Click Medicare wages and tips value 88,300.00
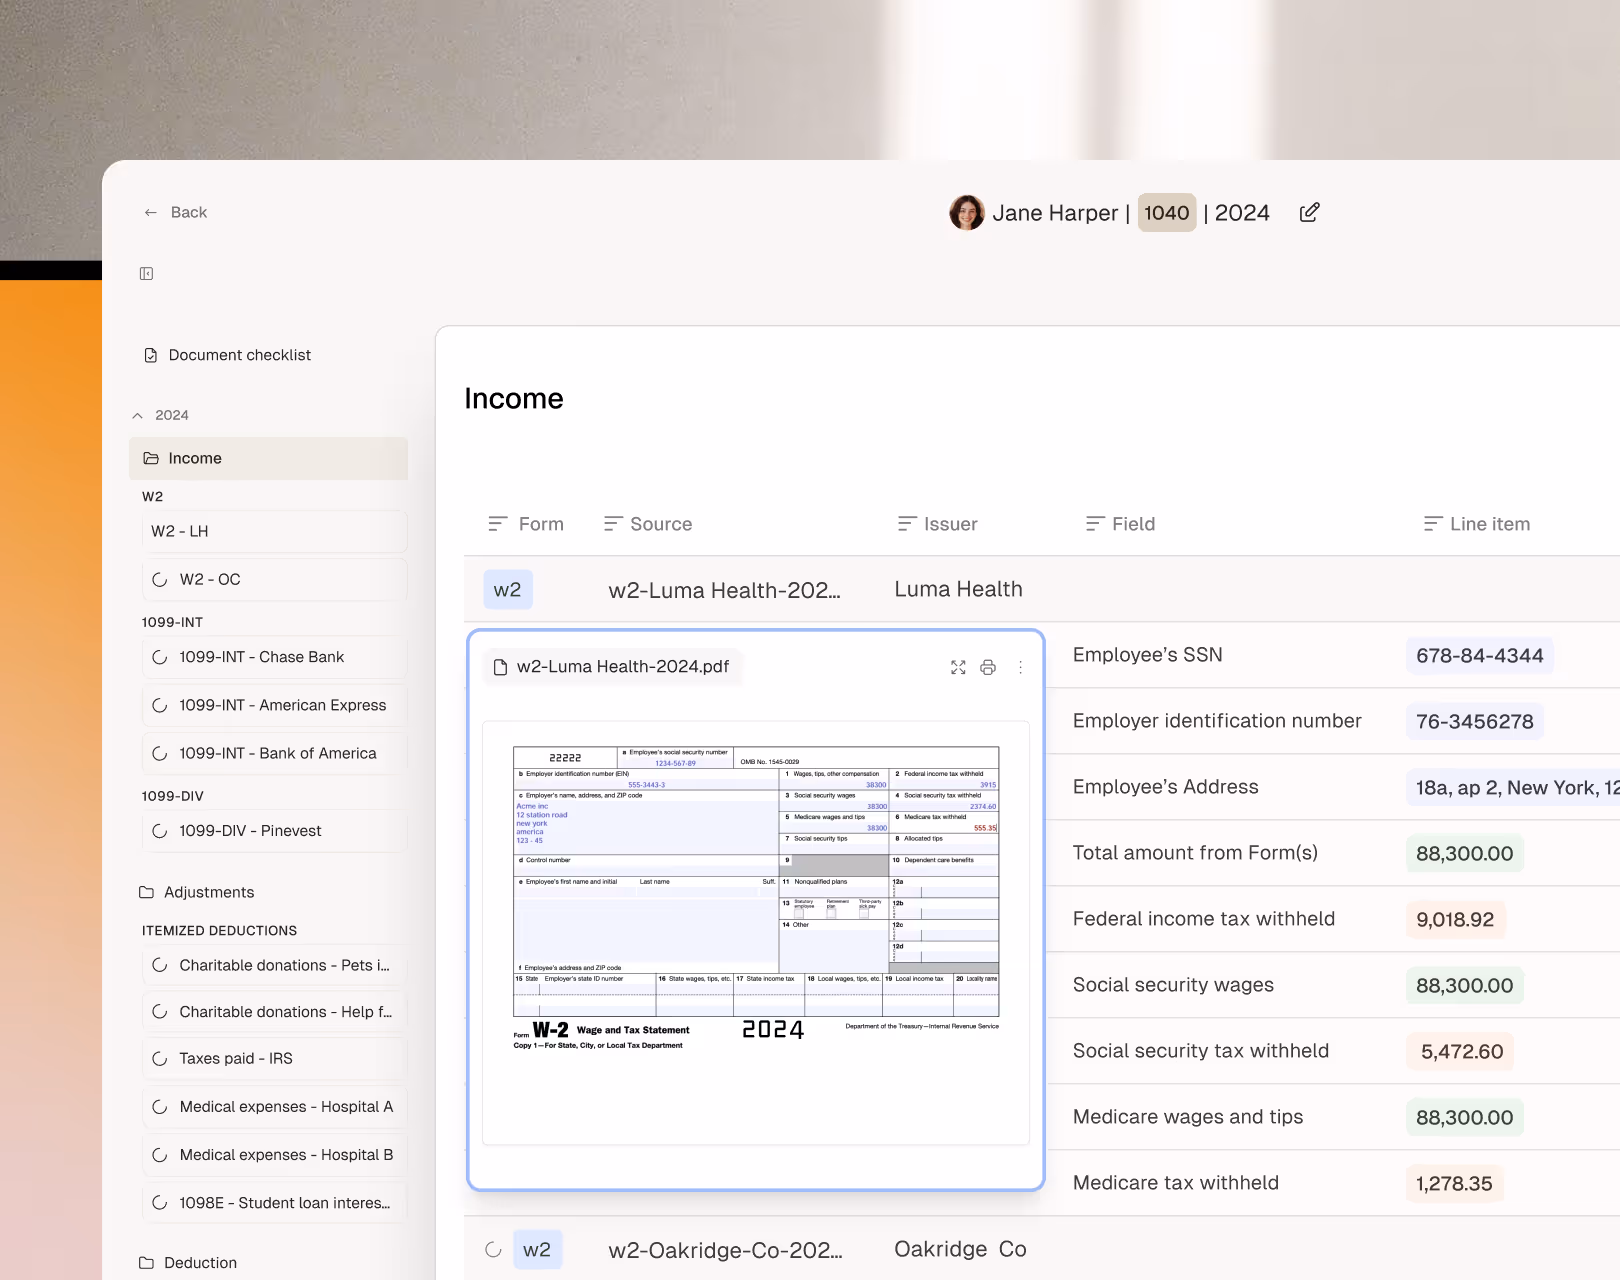Screen dimensions: 1620x1280 (1464, 1118)
